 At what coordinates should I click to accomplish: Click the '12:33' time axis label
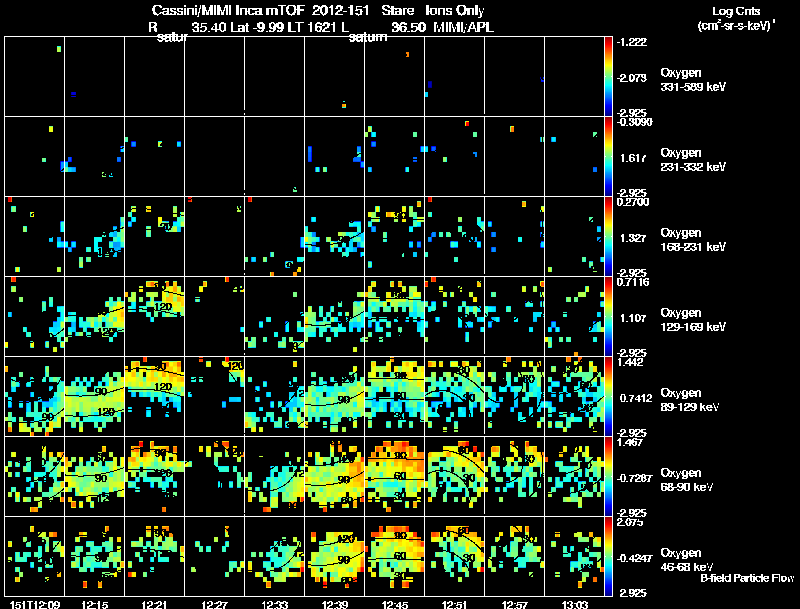pos(275,604)
